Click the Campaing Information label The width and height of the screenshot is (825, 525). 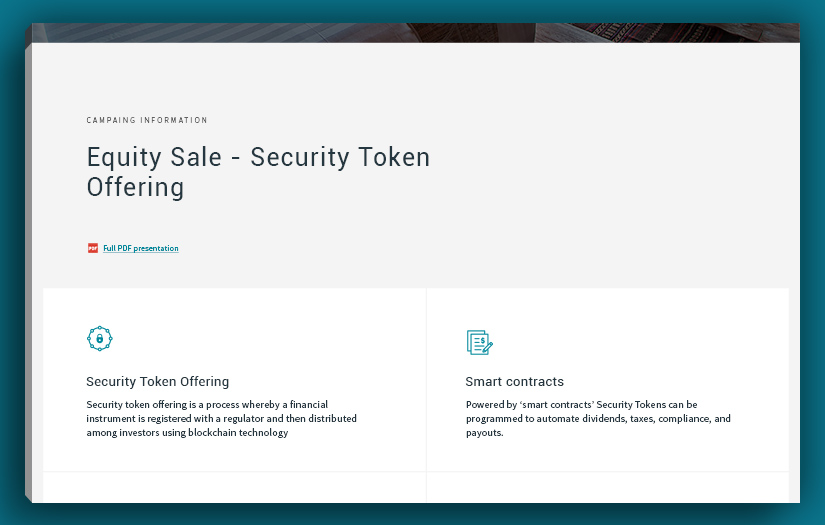[147, 120]
